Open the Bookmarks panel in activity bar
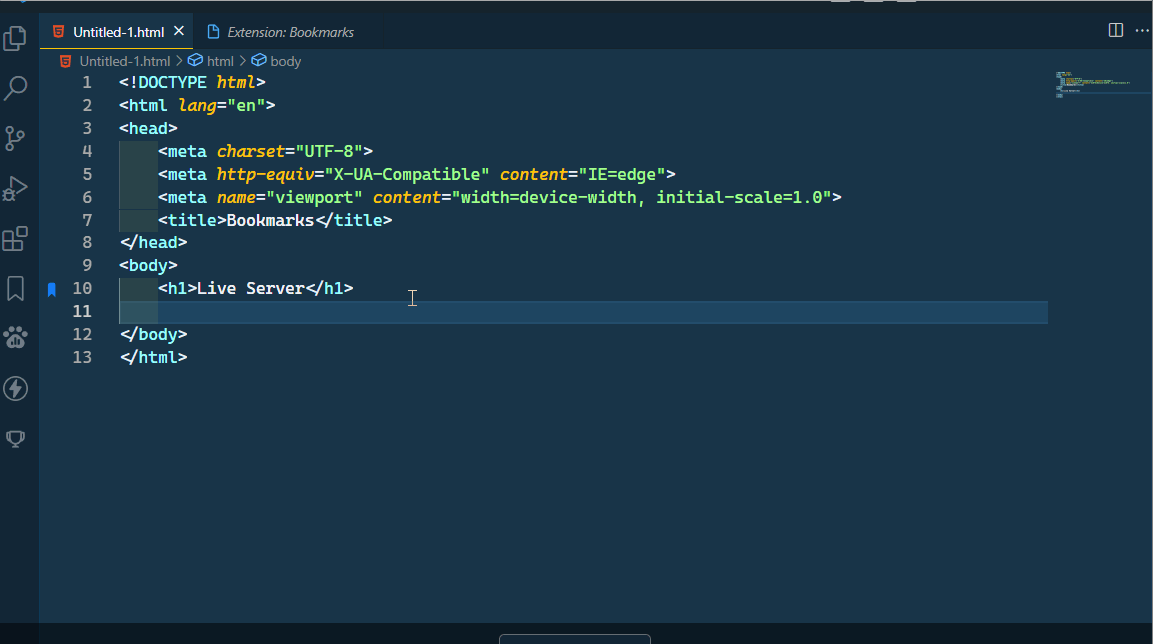This screenshot has height=644, width=1153. pos(15,289)
